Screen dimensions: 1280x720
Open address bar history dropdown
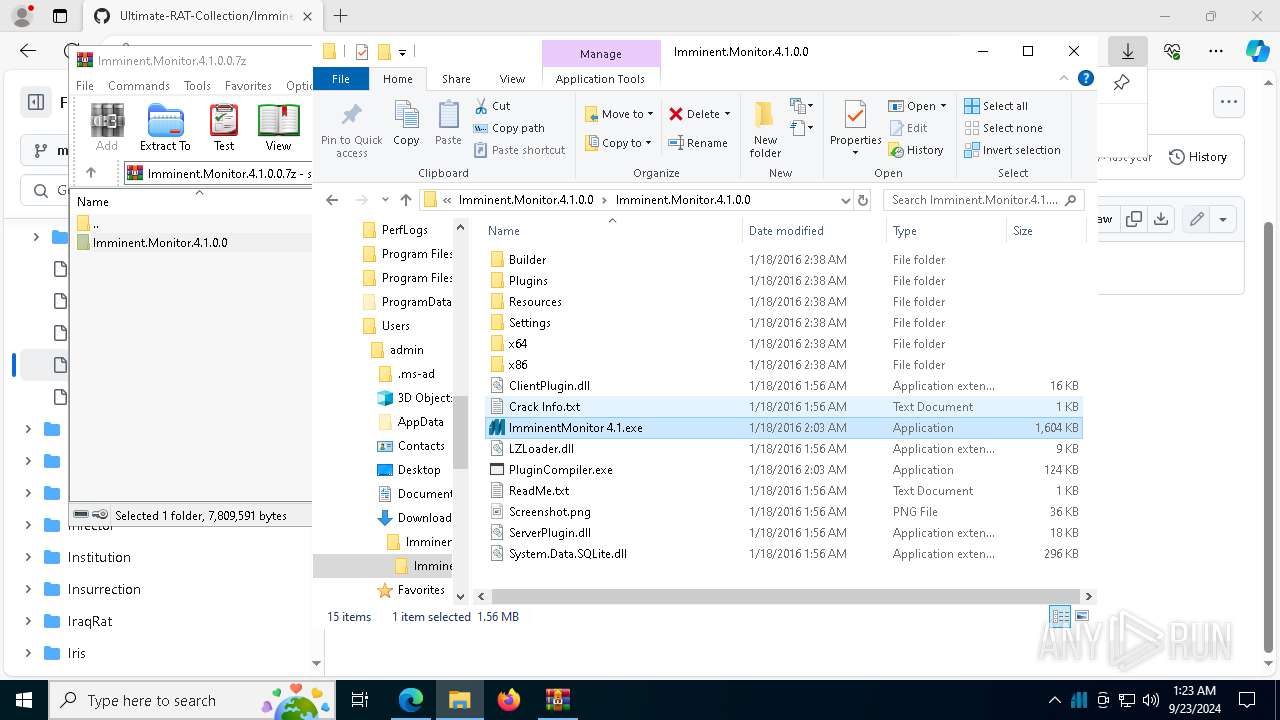click(846, 200)
